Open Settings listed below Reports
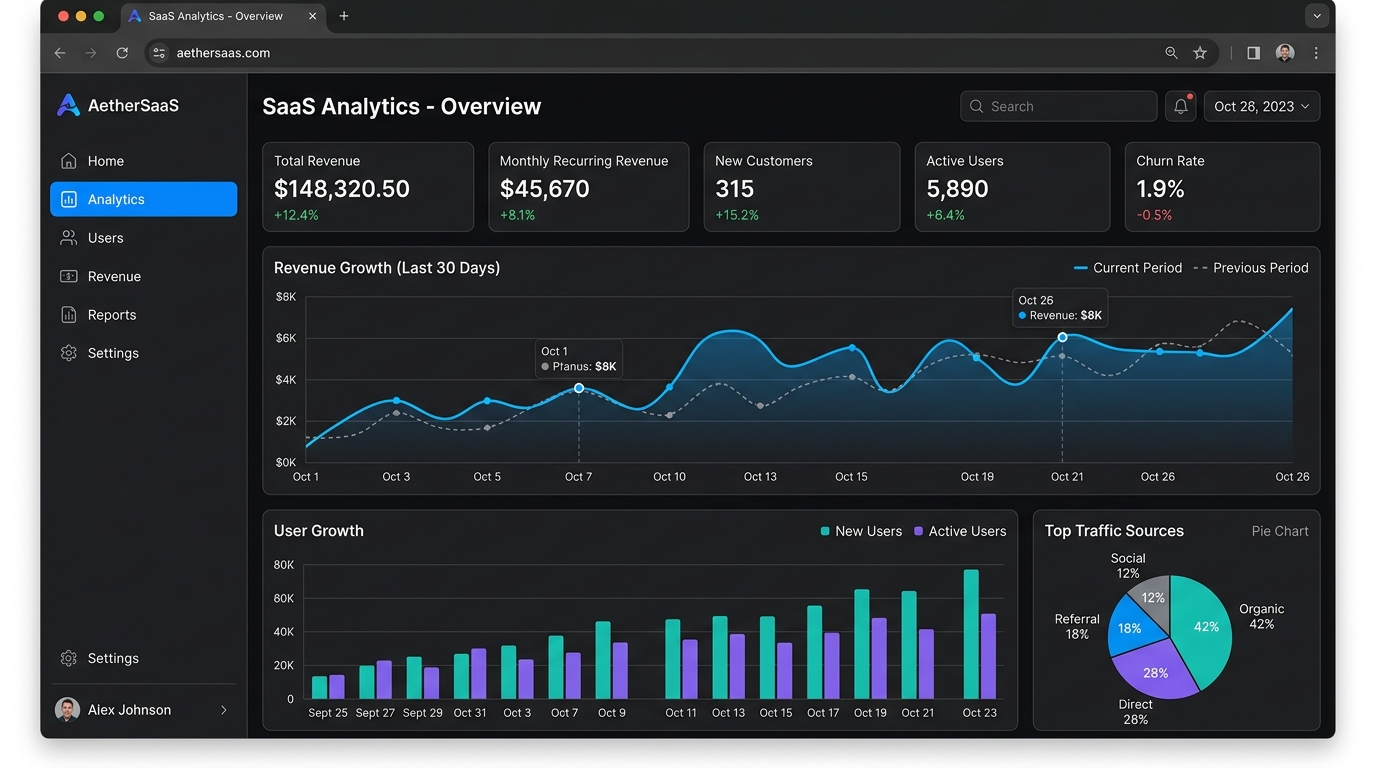This screenshot has height=768, width=1376. point(144,353)
